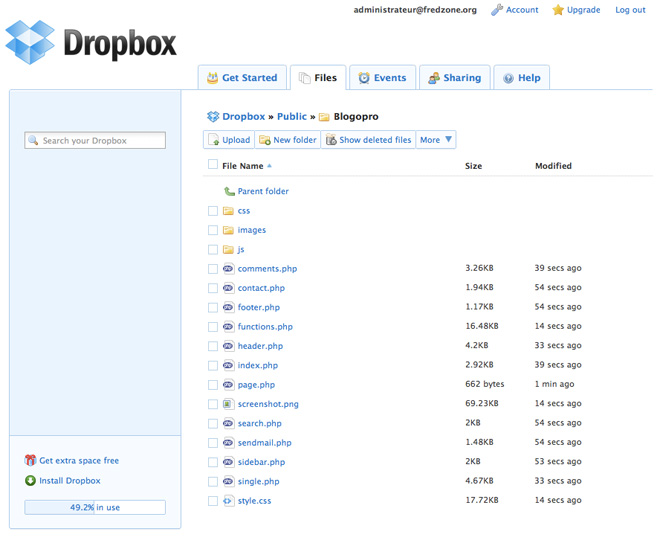This screenshot has height=549, width=660.
Task: Click the search magnifier icon
Action: pos(33,140)
